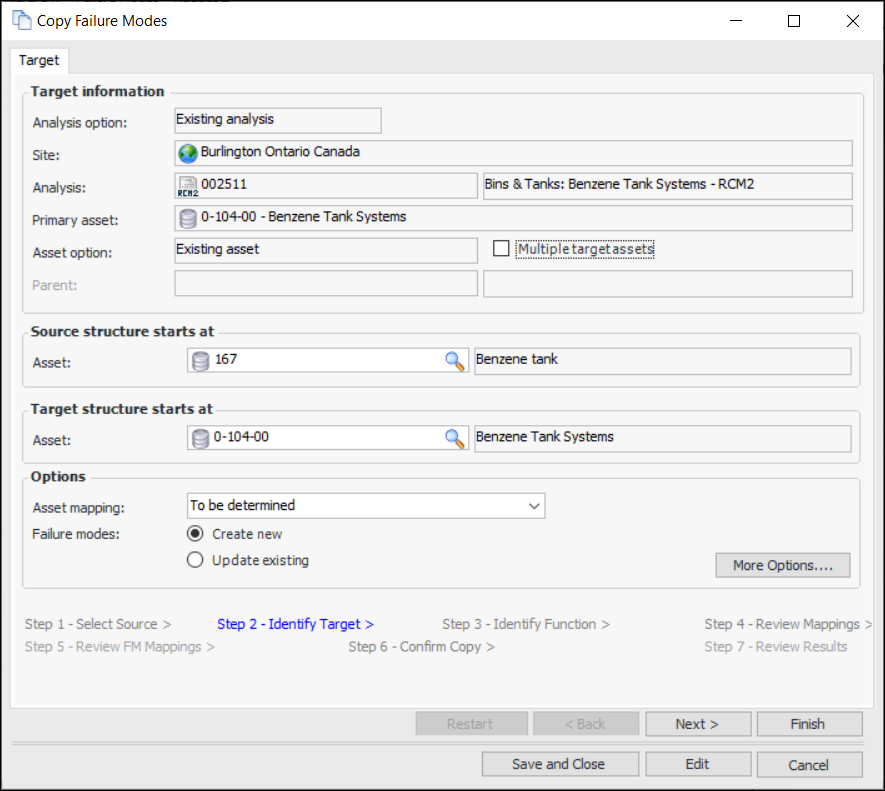
Task: Select the Create new failure modes option
Action: tap(196, 534)
